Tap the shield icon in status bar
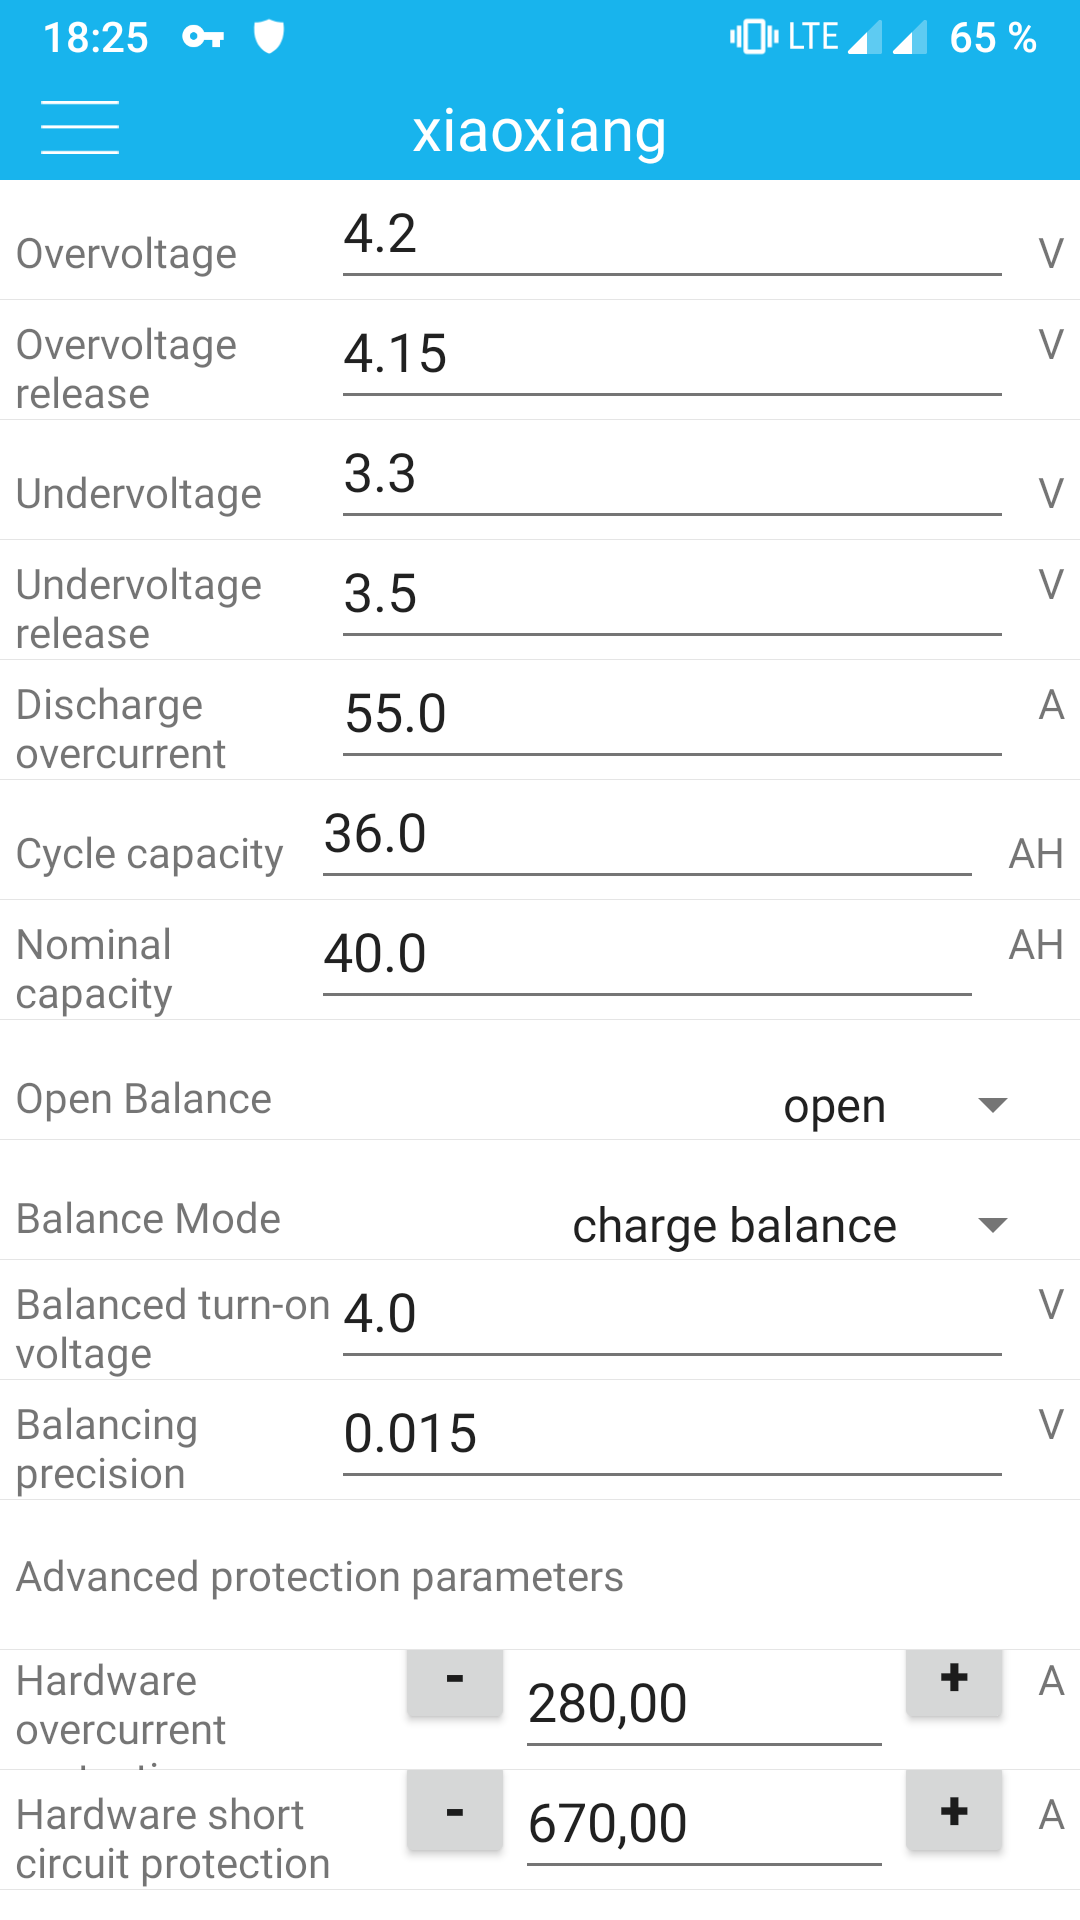 coord(269,37)
